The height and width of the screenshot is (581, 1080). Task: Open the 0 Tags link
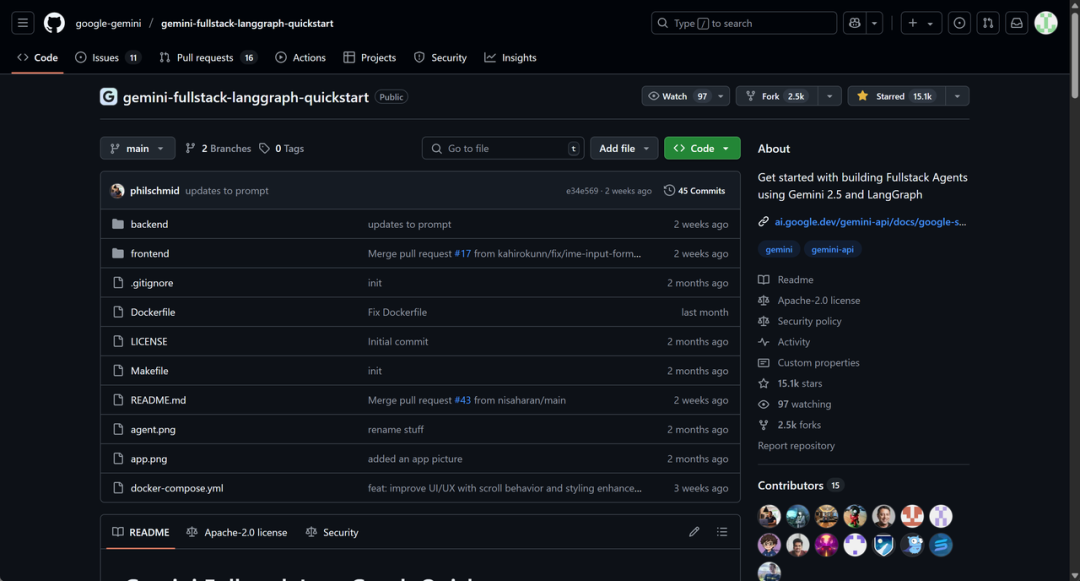click(x=282, y=149)
